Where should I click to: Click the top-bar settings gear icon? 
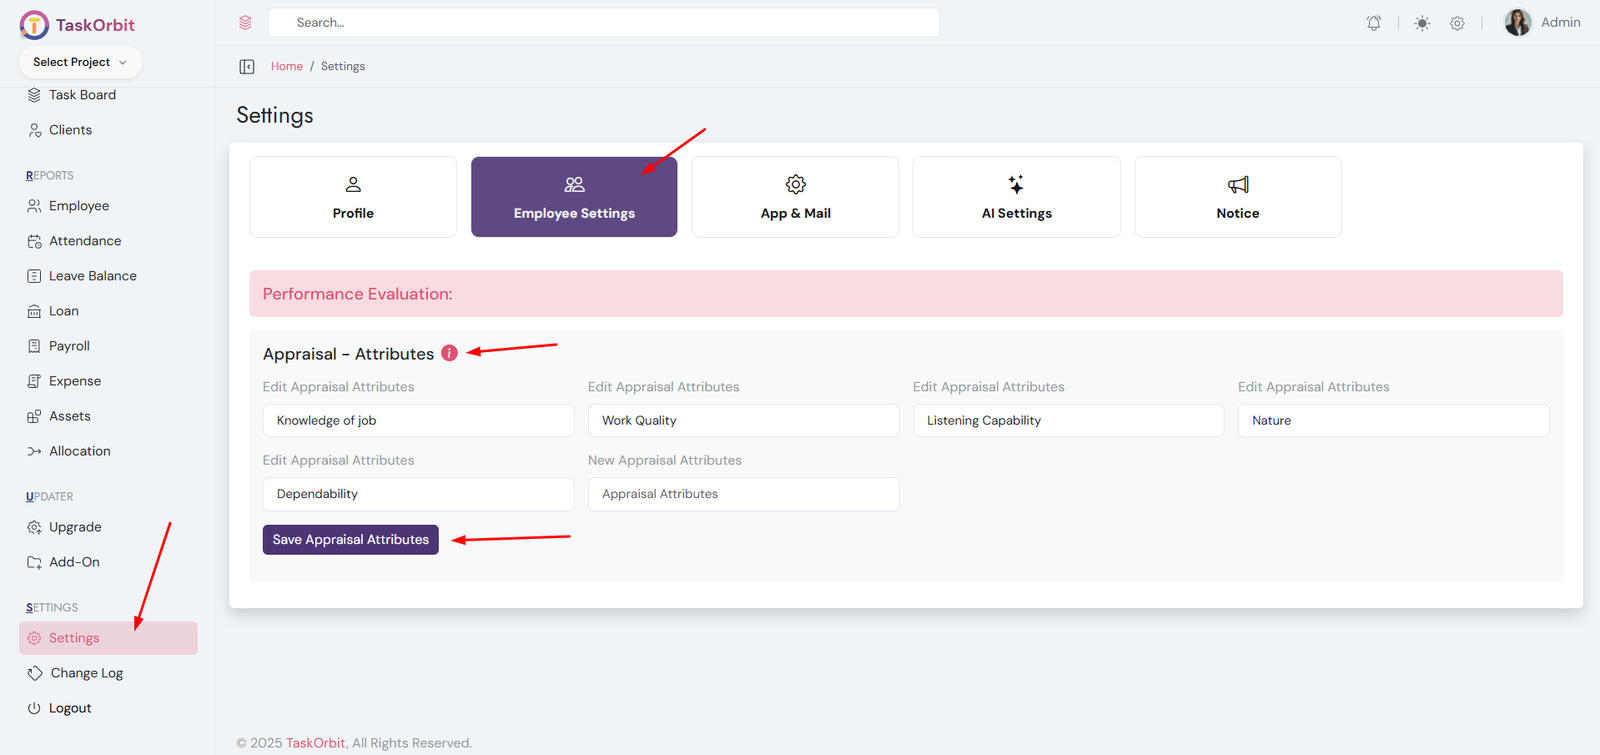[x=1457, y=23]
